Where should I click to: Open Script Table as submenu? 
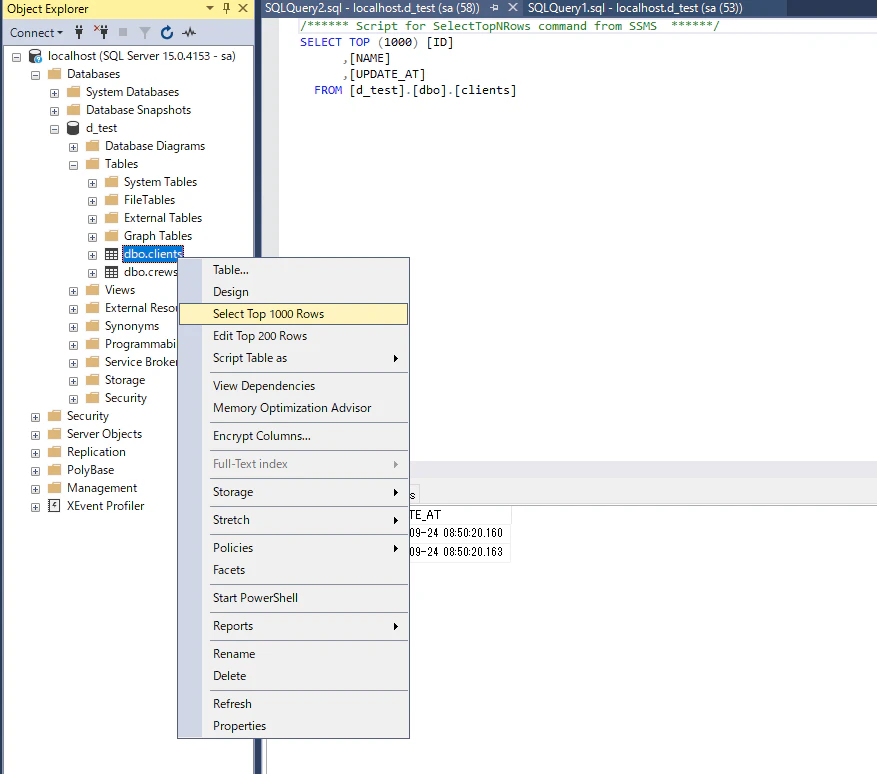(x=293, y=358)
